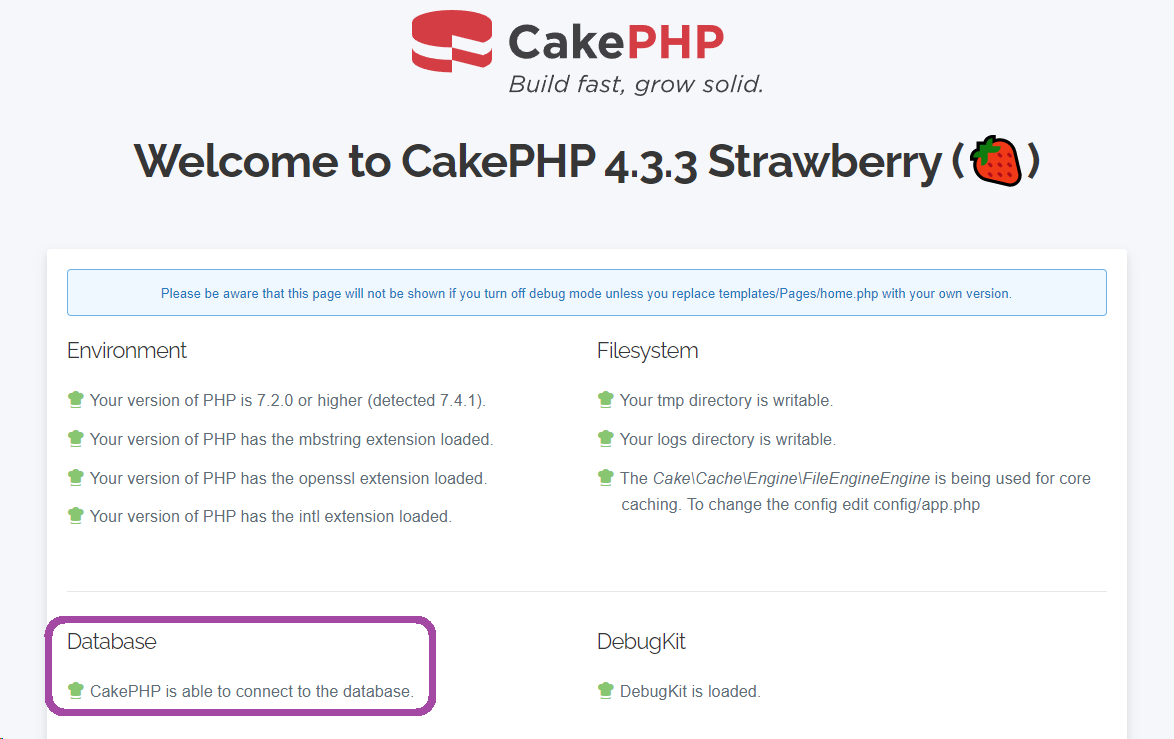
Task: Click 'Build fast, grow solid.' tagline
Action: (636, 84)
